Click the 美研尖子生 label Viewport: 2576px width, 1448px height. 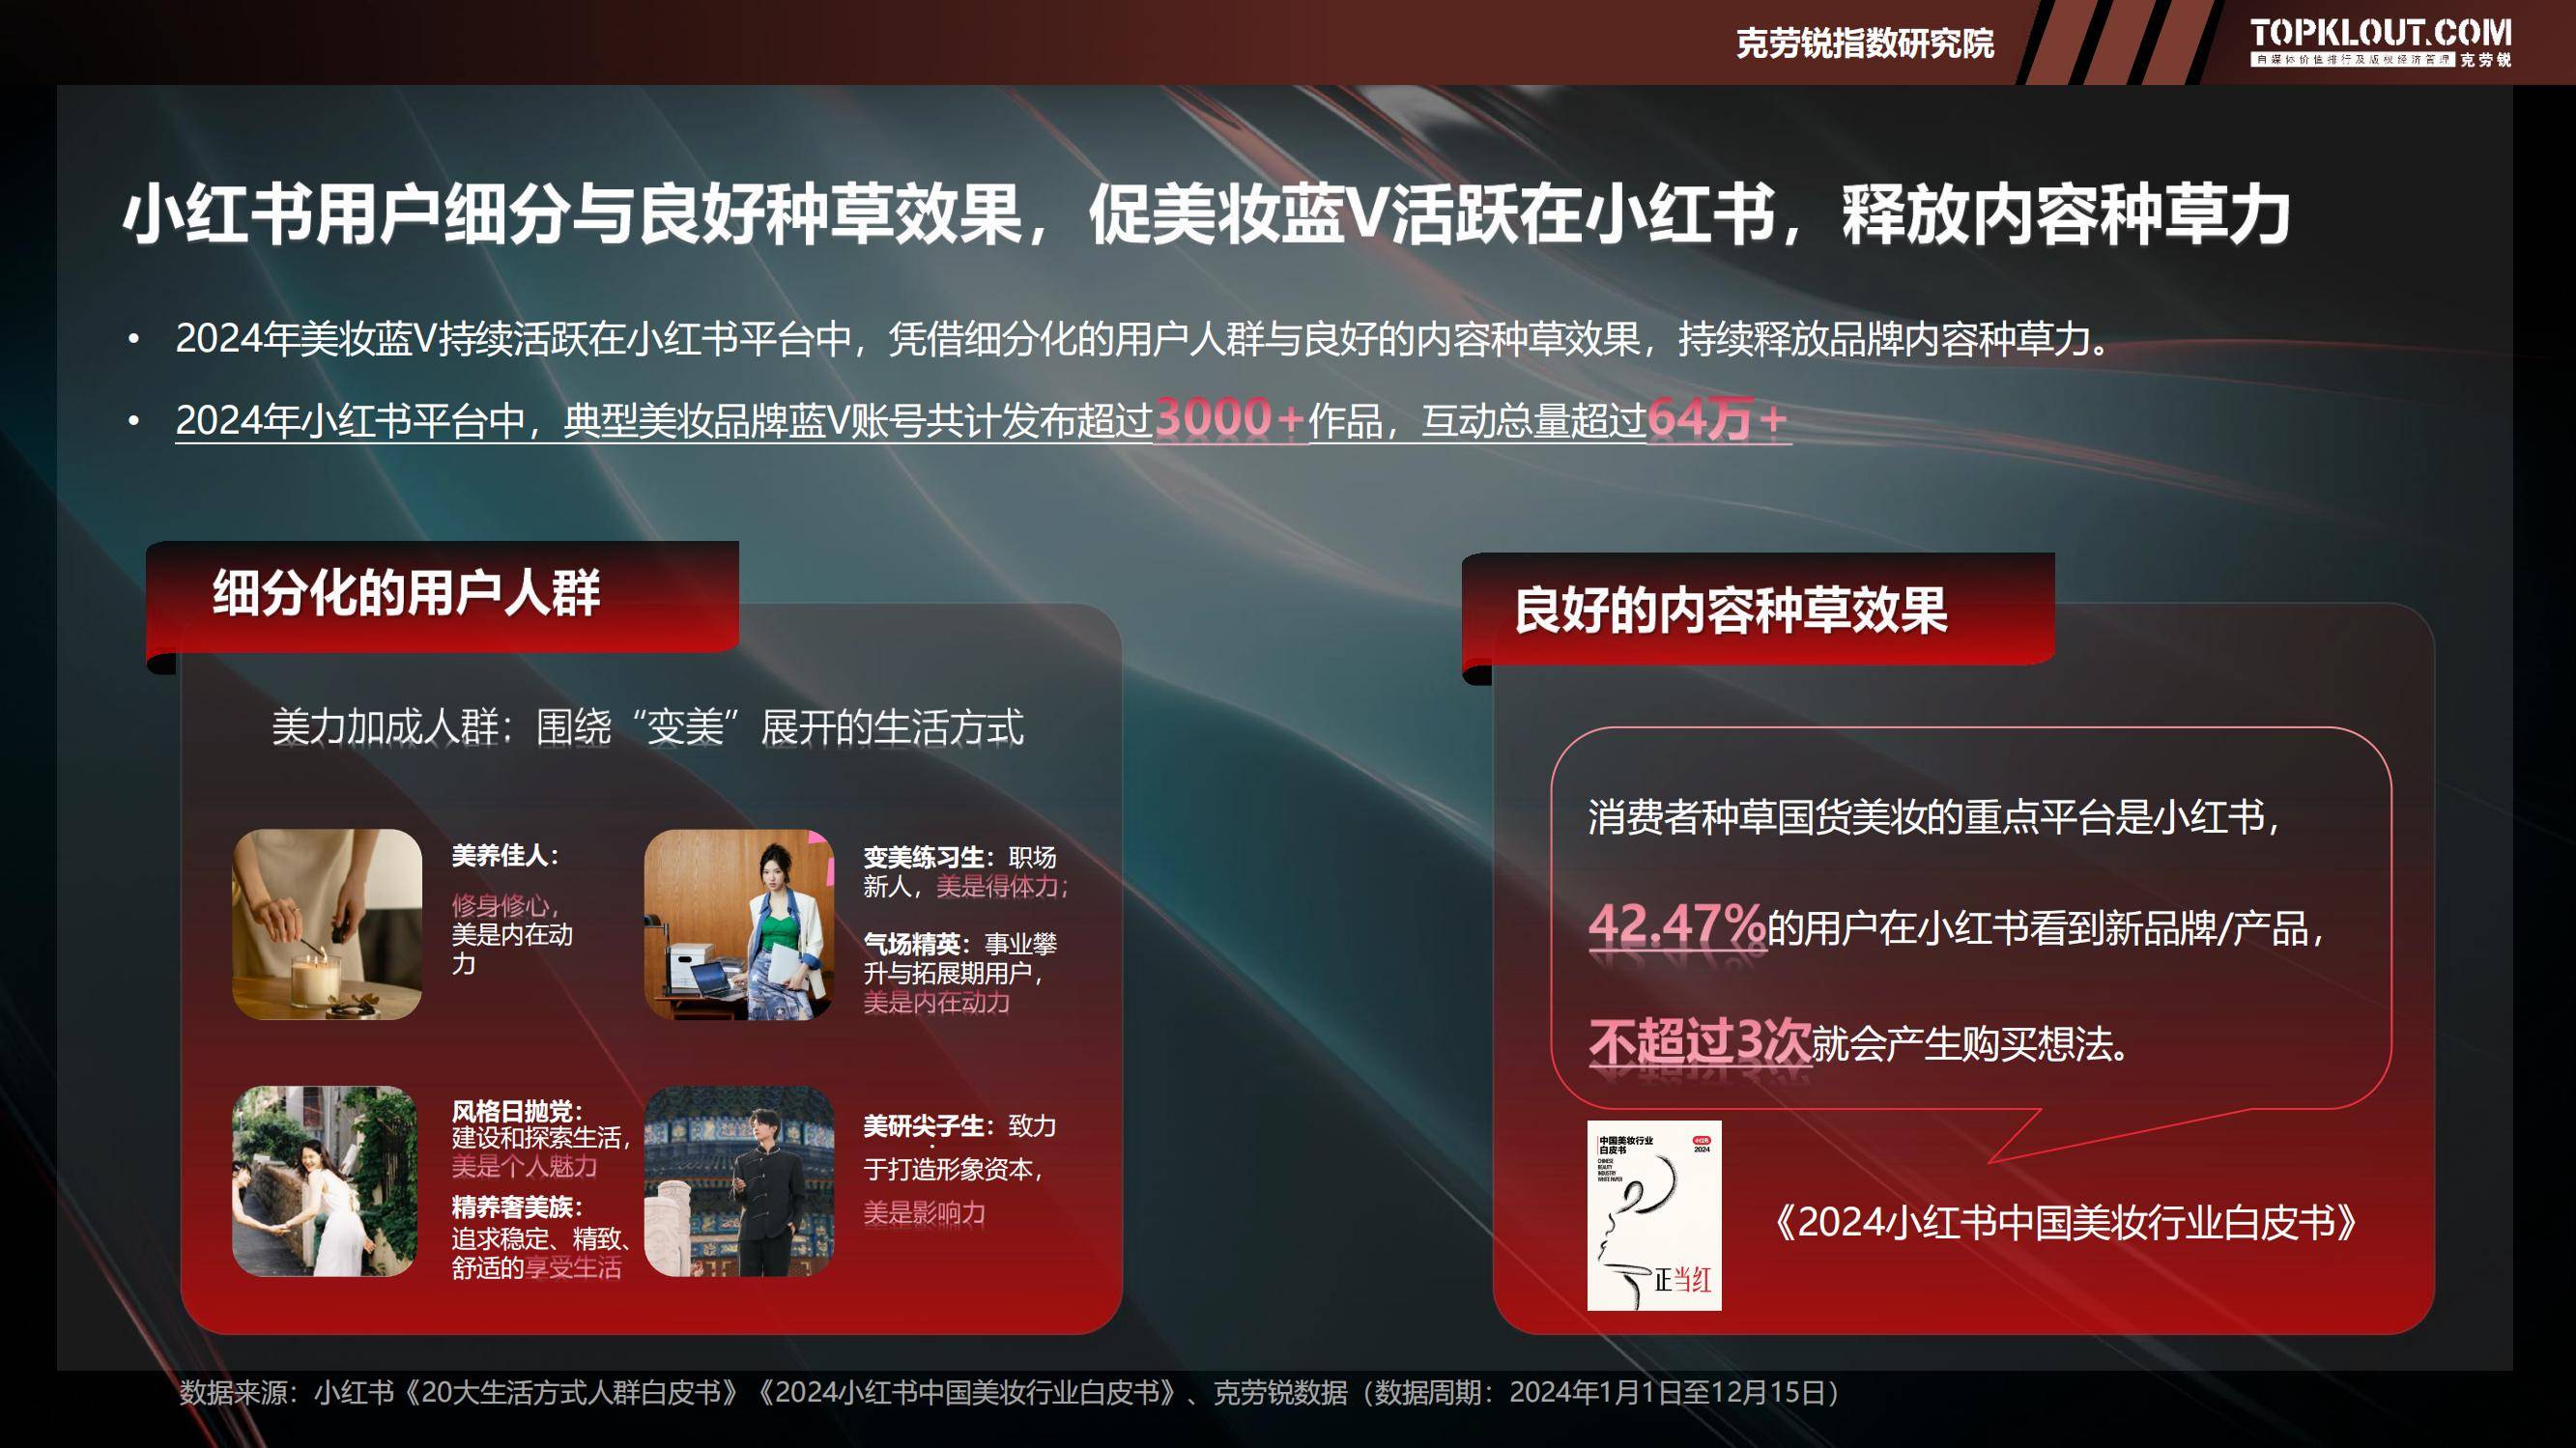coord(929,1126)
